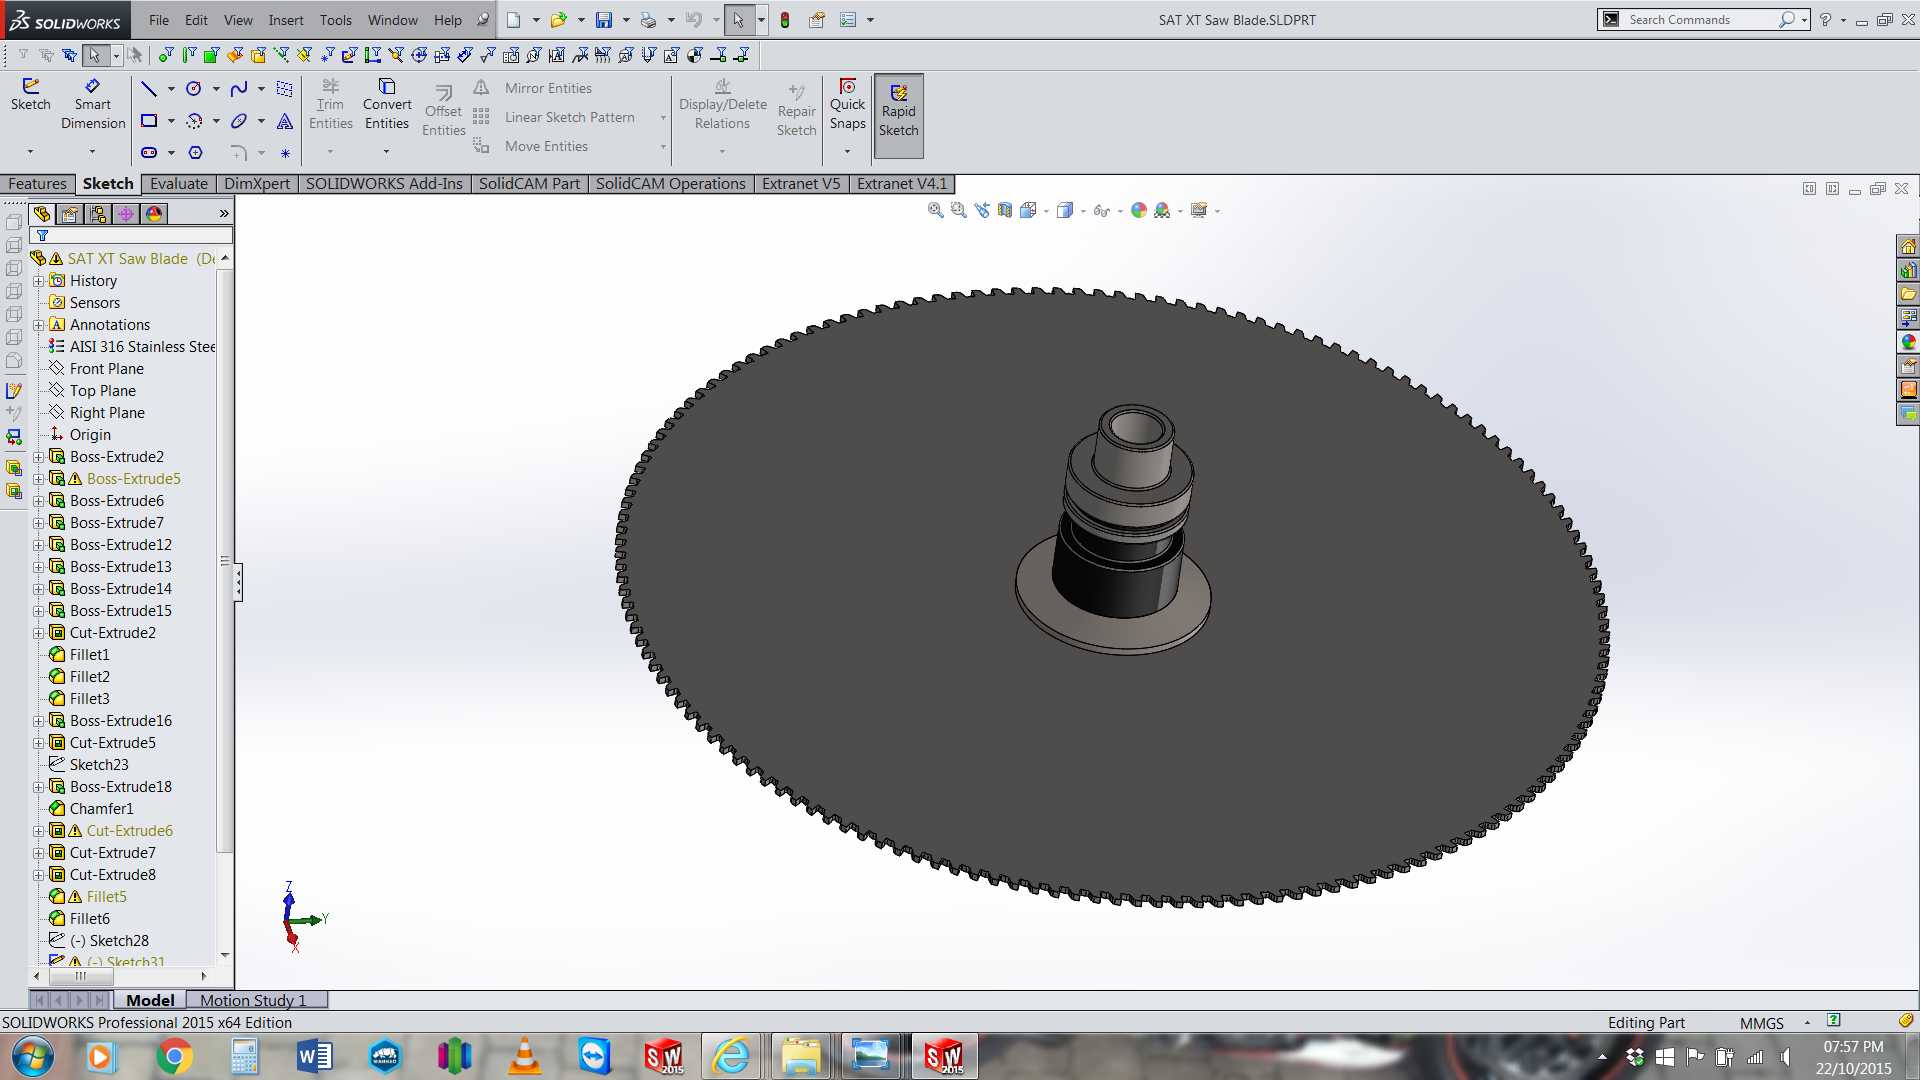The image size is (1920, 1080).
Task: Click the Open document folder icon
Action: 558,20
